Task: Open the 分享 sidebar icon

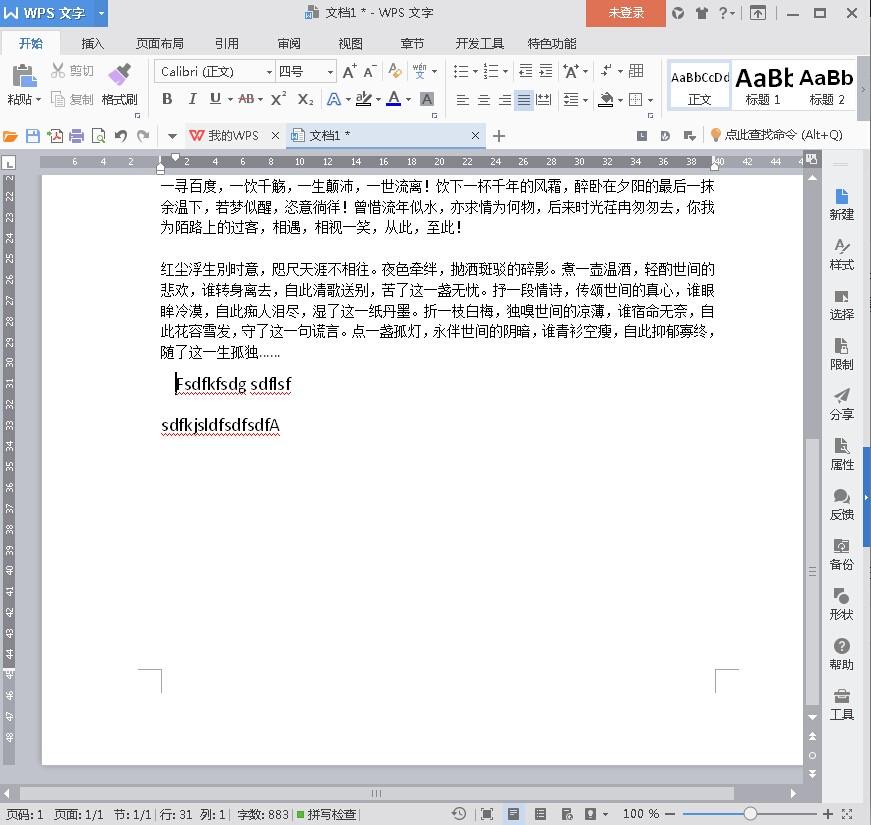Action: (842, 404)
